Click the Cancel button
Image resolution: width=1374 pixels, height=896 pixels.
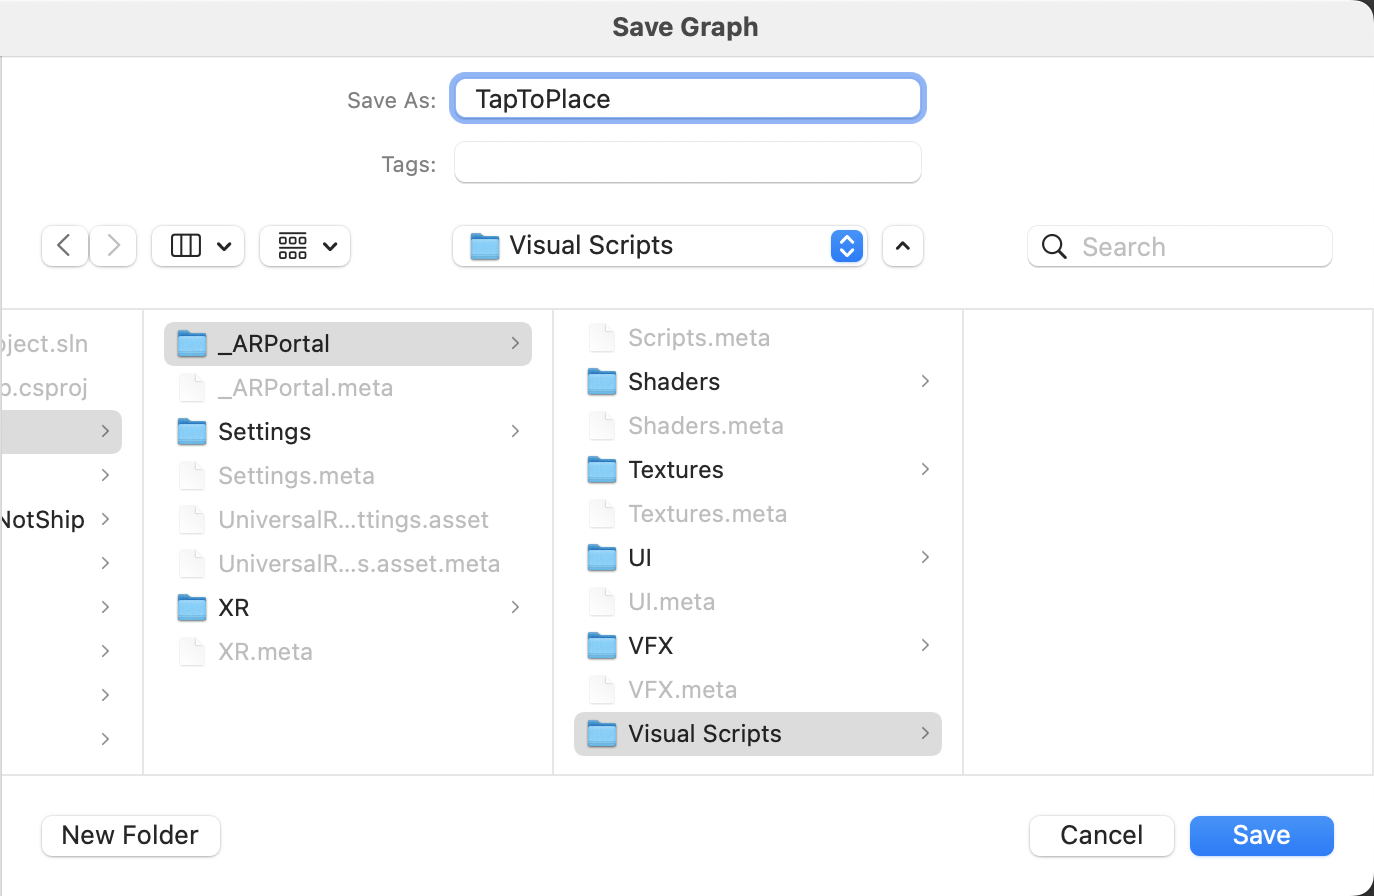coord(1101,835)
